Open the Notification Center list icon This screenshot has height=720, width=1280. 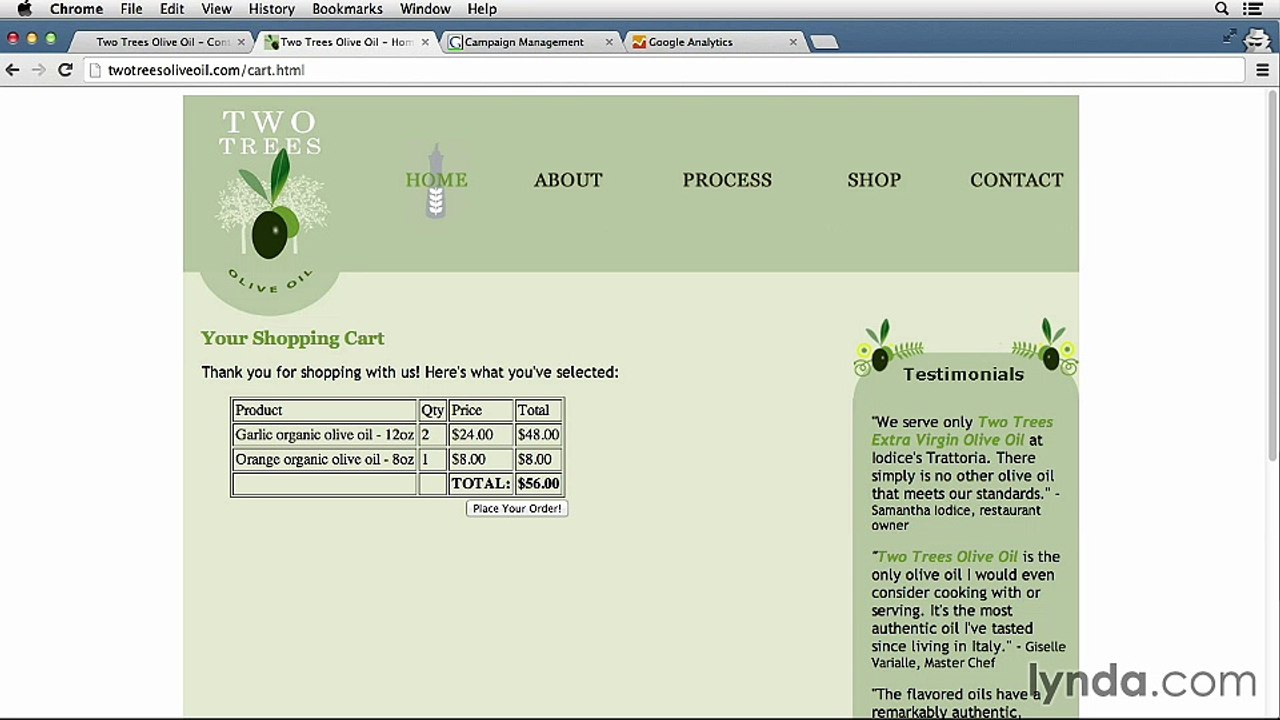[1253, 9]
